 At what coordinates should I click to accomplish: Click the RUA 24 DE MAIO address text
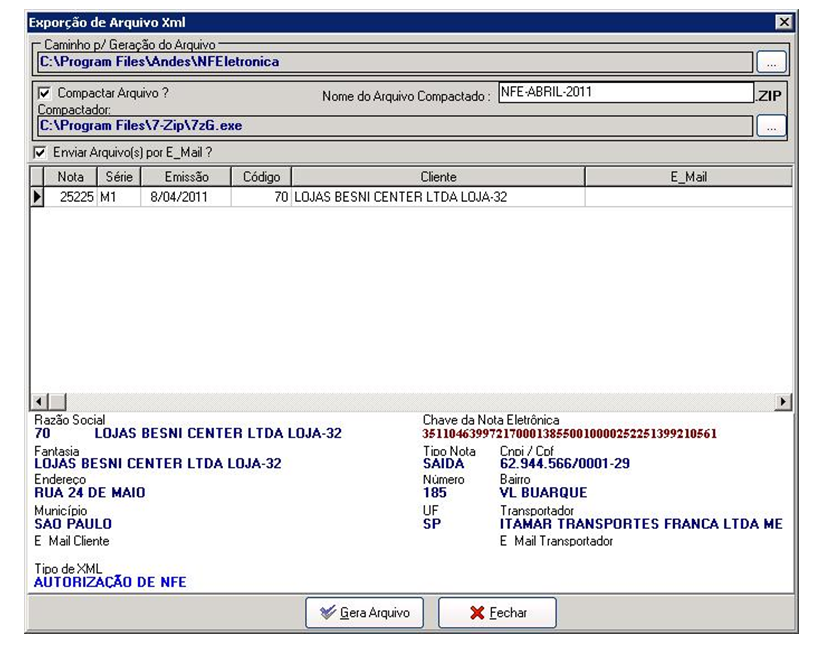click(90, 493)
